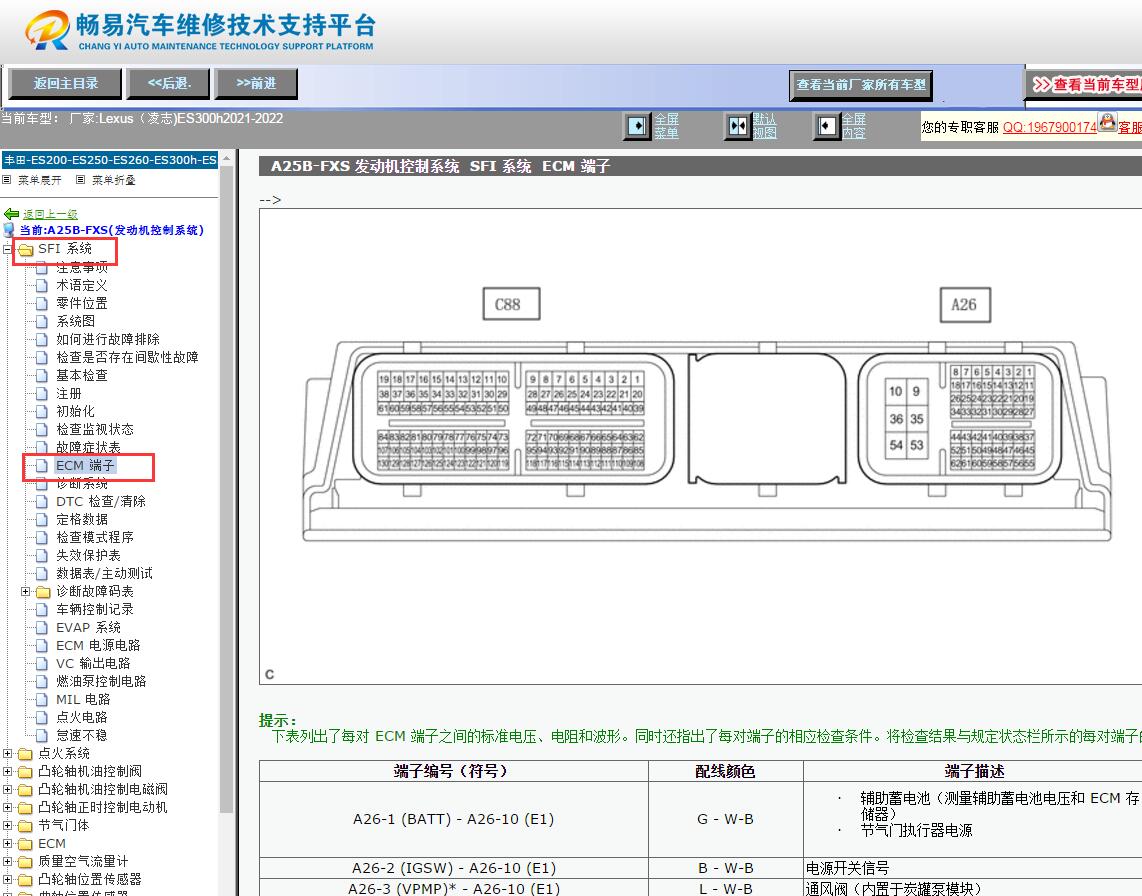Viewport: 1142px width, 896px height.
Task: Click the full-screen content icon
Action: (x=826, y=126)
